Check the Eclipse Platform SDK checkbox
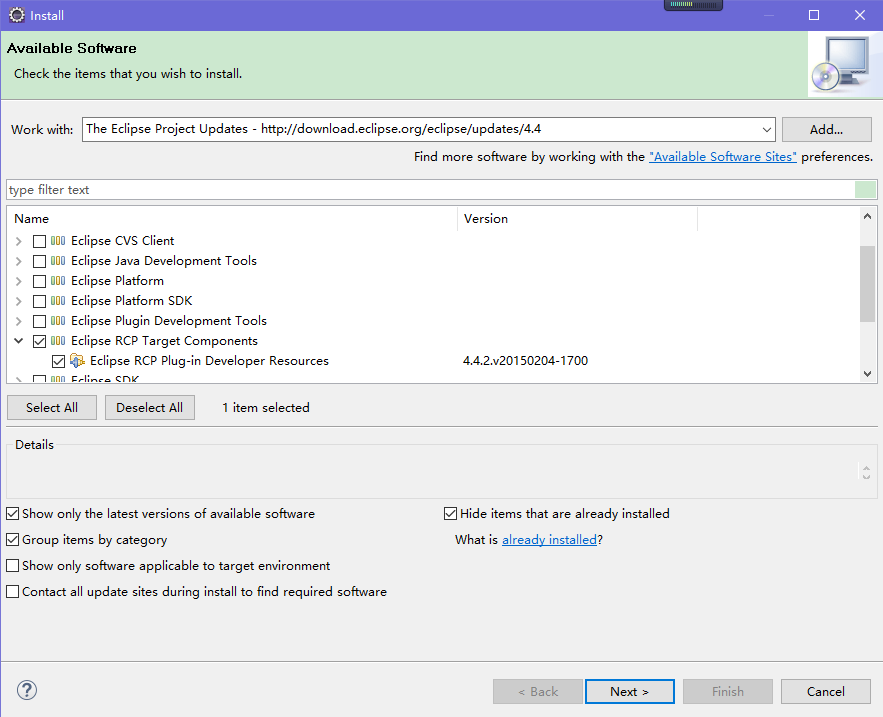 click(x=39, y=301)
